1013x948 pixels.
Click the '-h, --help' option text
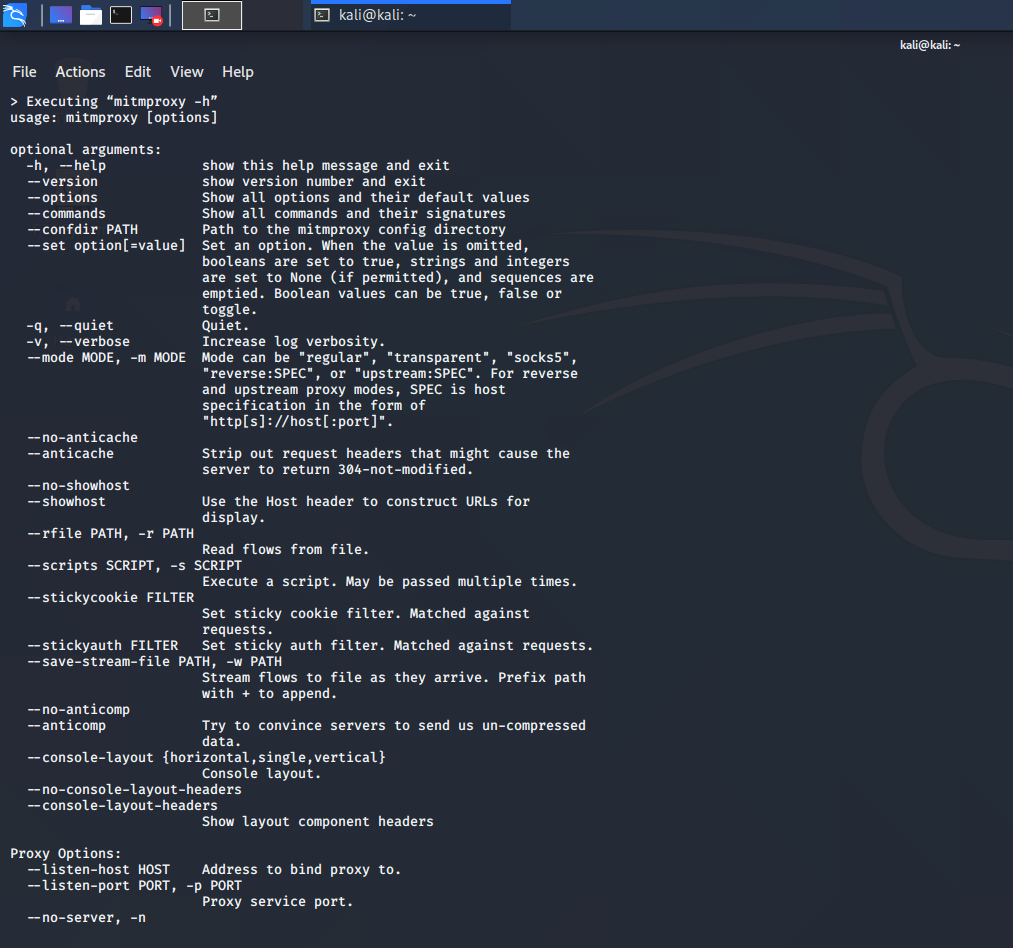point(66,165)
